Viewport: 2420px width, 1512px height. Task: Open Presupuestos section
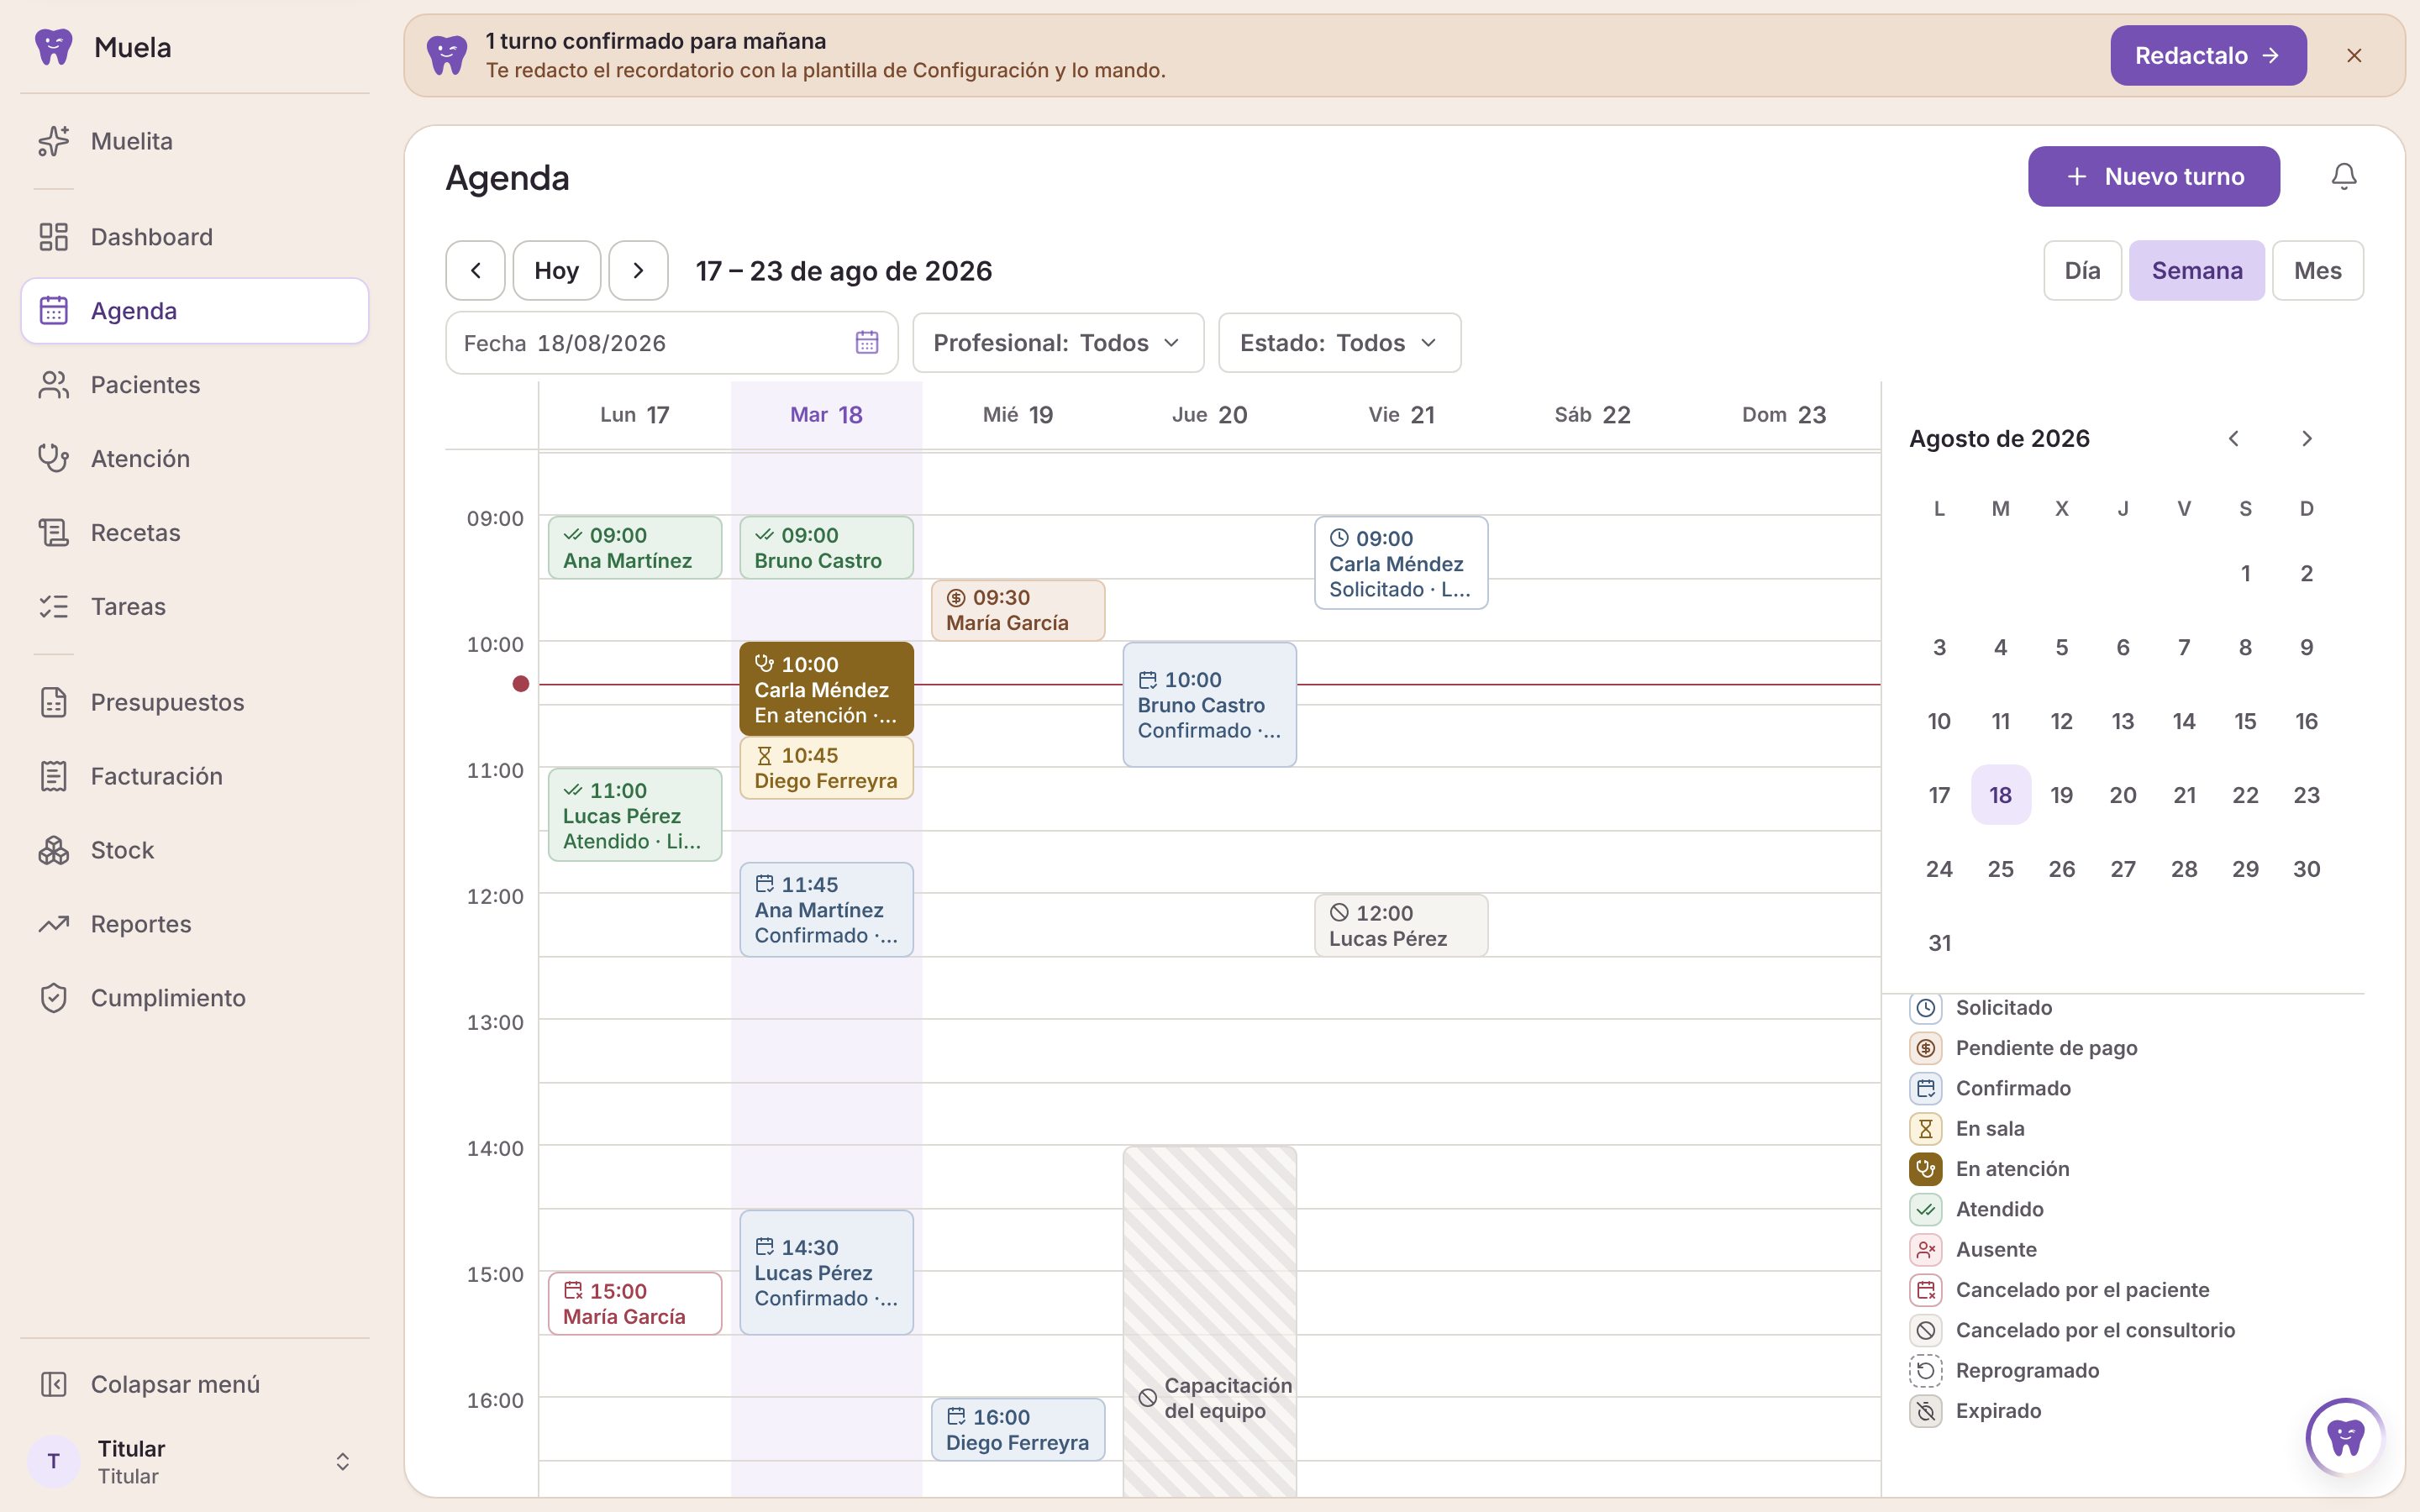pos(194,703)
